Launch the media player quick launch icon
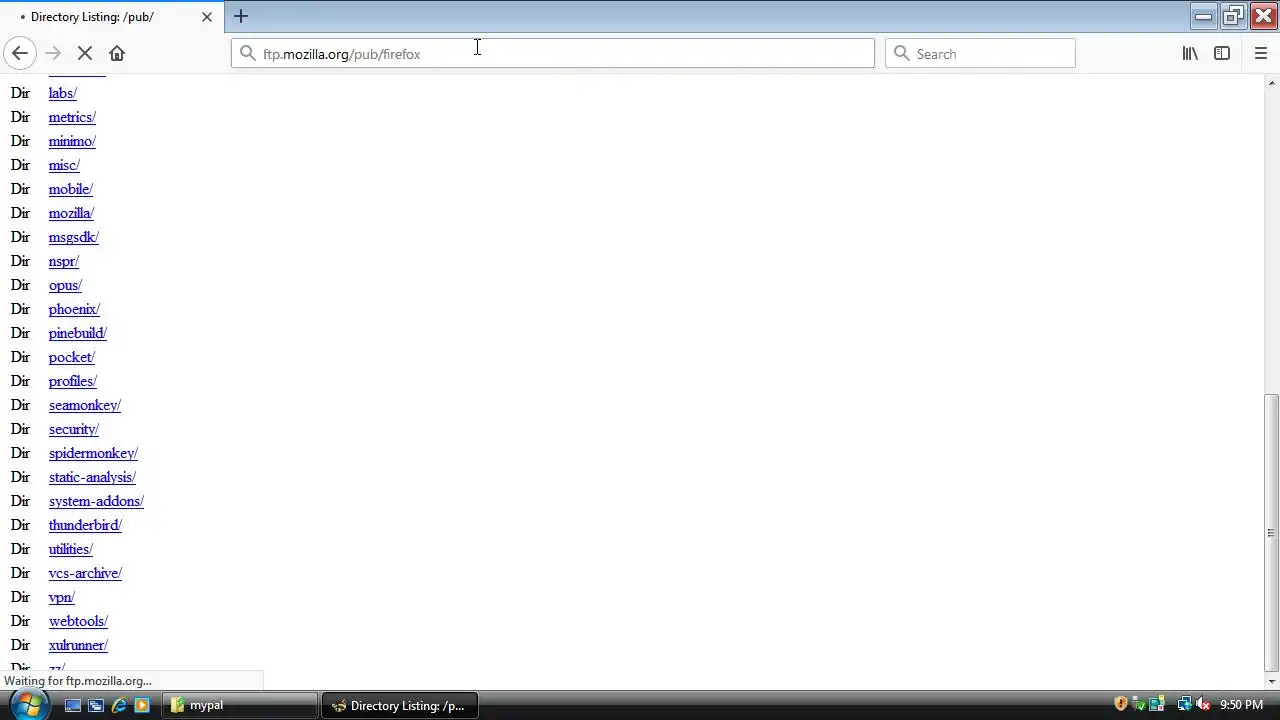 142,705
